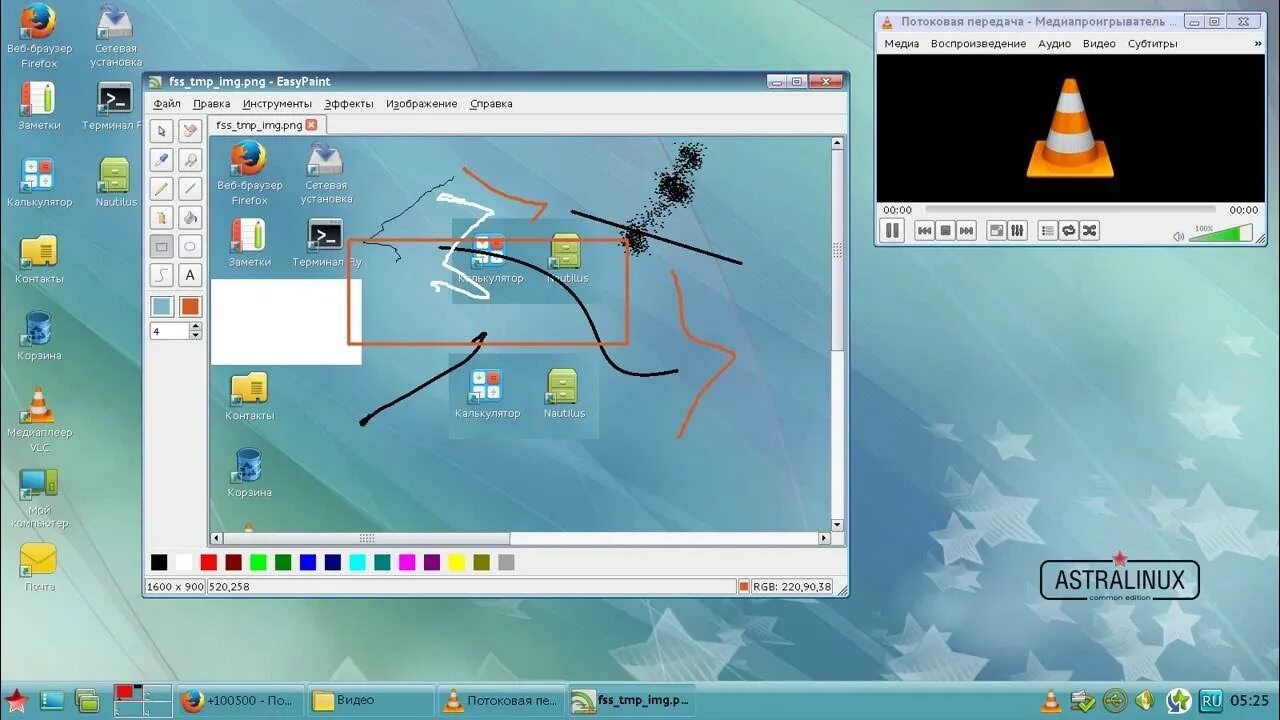Image resolution: width=1280 pixels, height=720 pixels.
Task: Pick the bright green palette color
Action: click(x=258, y=563)
